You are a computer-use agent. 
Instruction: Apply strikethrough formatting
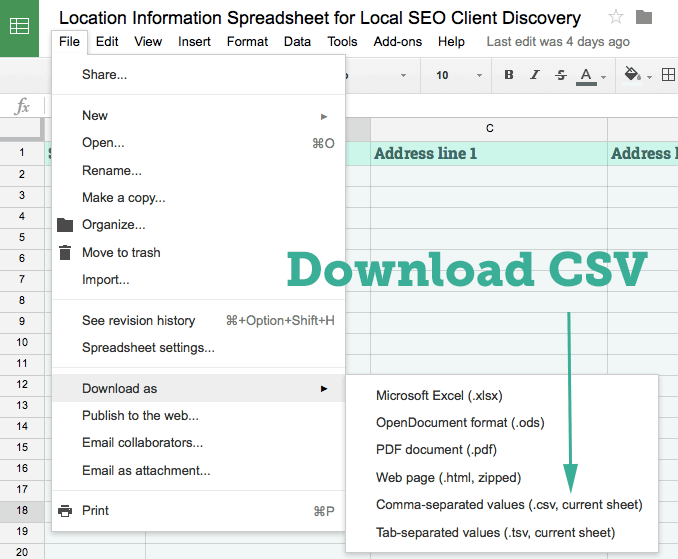(x=560, y=75)
